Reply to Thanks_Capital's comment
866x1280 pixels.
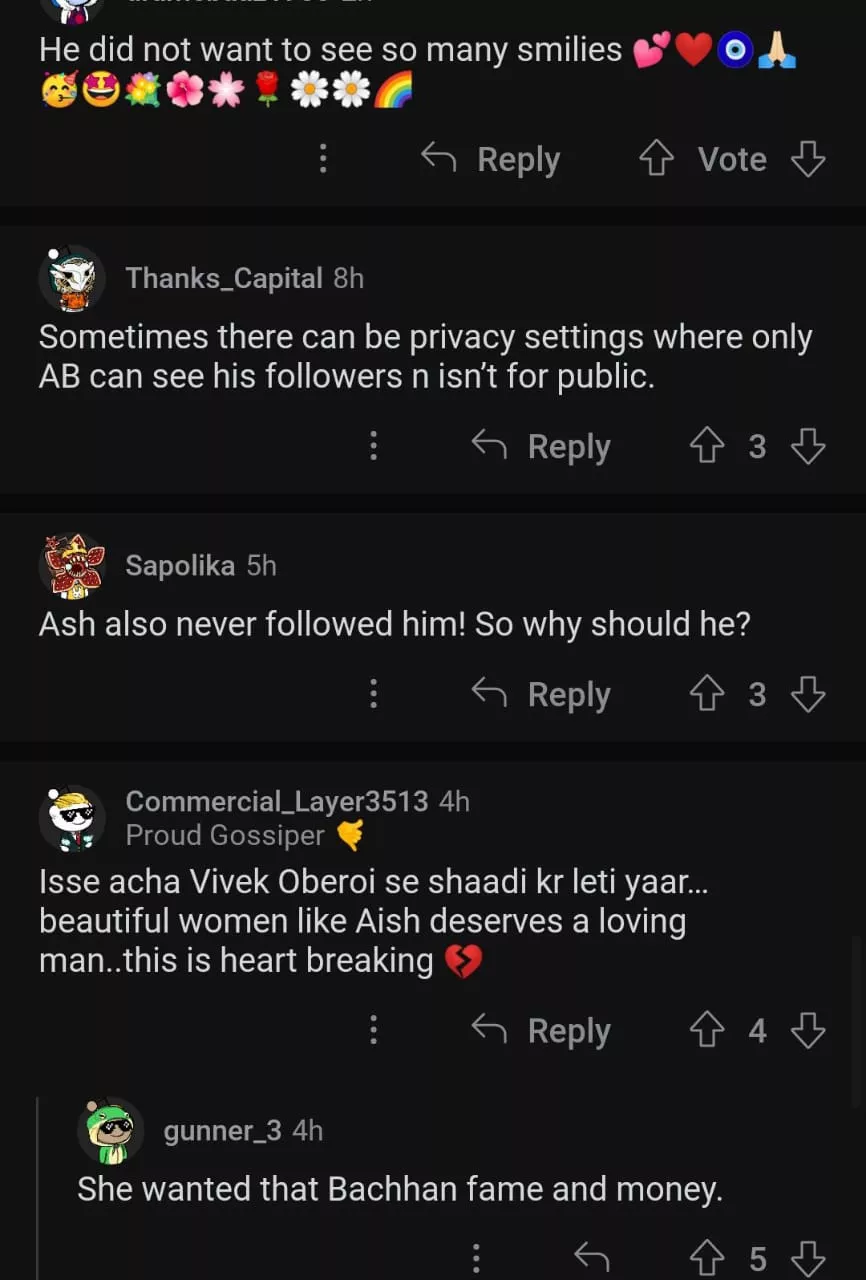(541, 446)
